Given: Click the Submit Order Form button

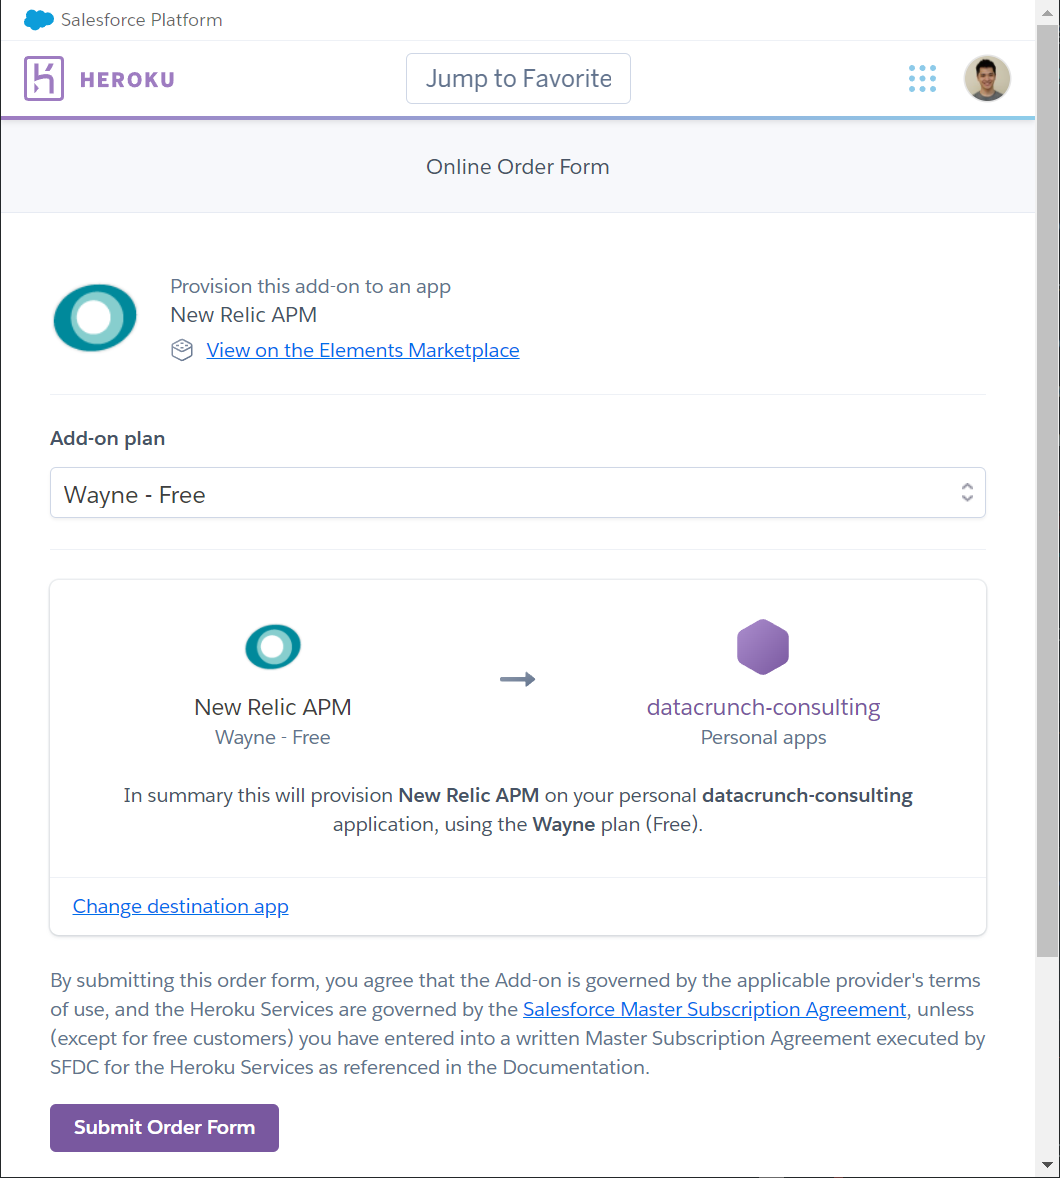Looking at the screenshot, I should [165, 1128].
